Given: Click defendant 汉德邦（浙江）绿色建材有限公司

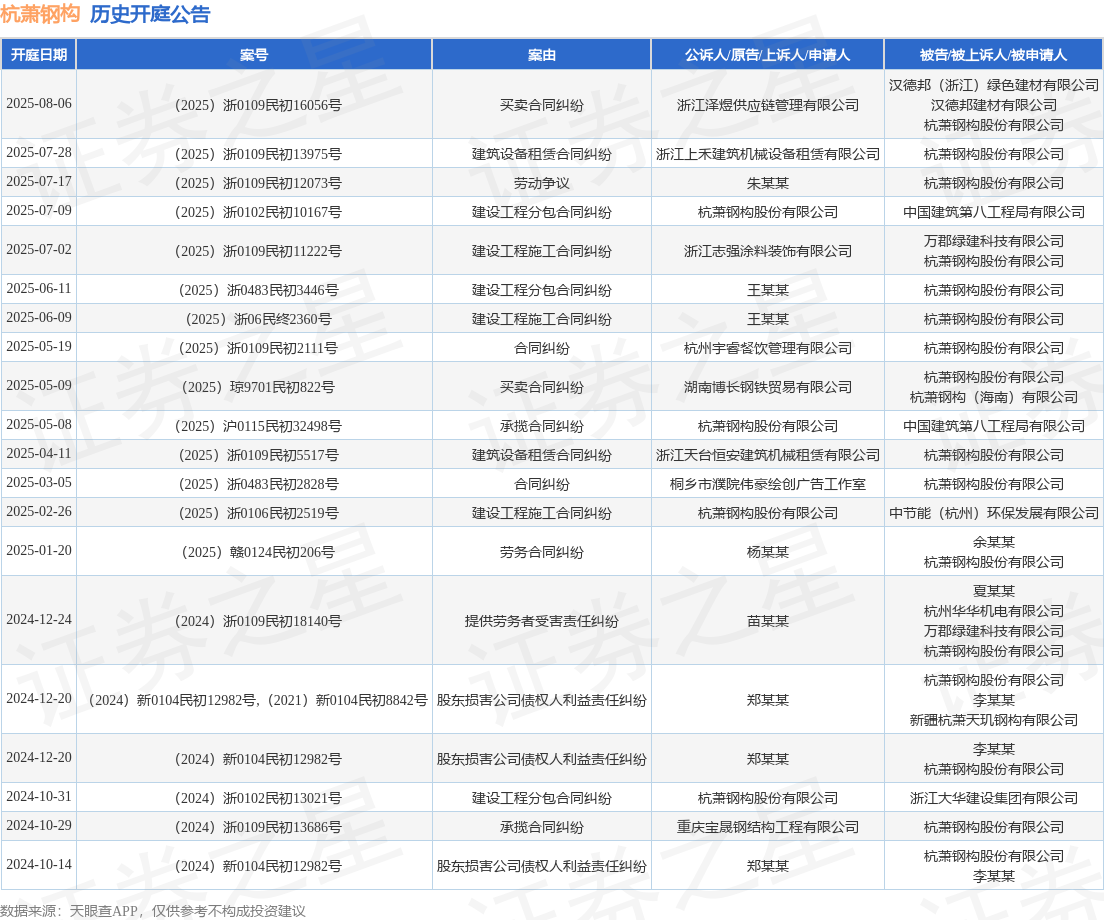Looking at the screenshot, I should 993,85.
